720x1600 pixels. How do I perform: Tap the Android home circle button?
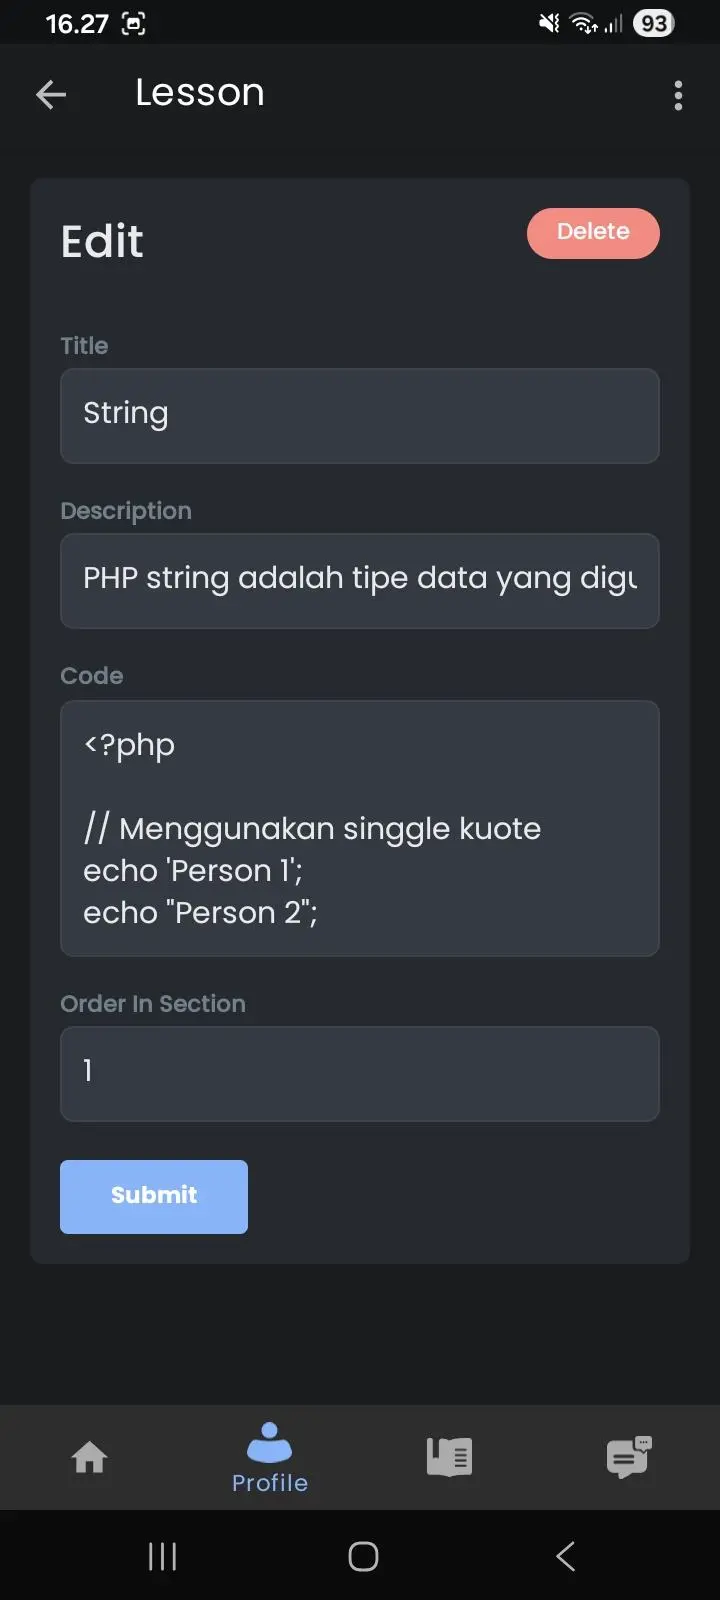click(363, 1556)
